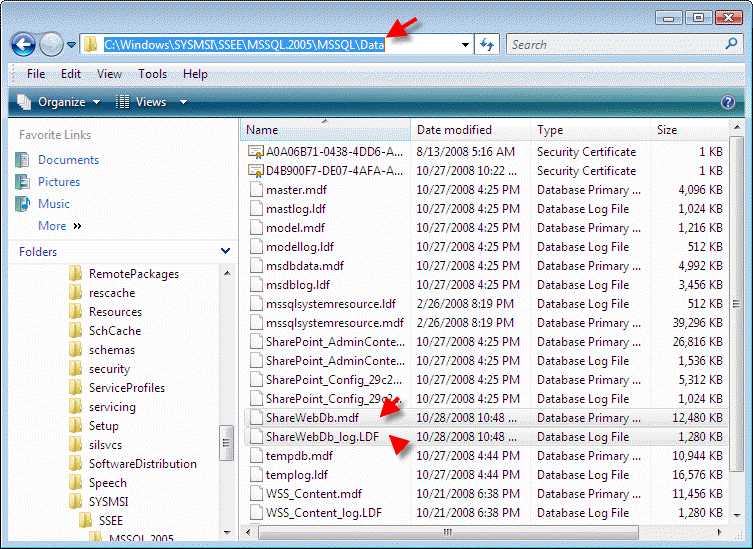This screenshot has width=753, height=549.
Task: Click the WSS_Content.mdf file icon
Action: coord(256,494)
